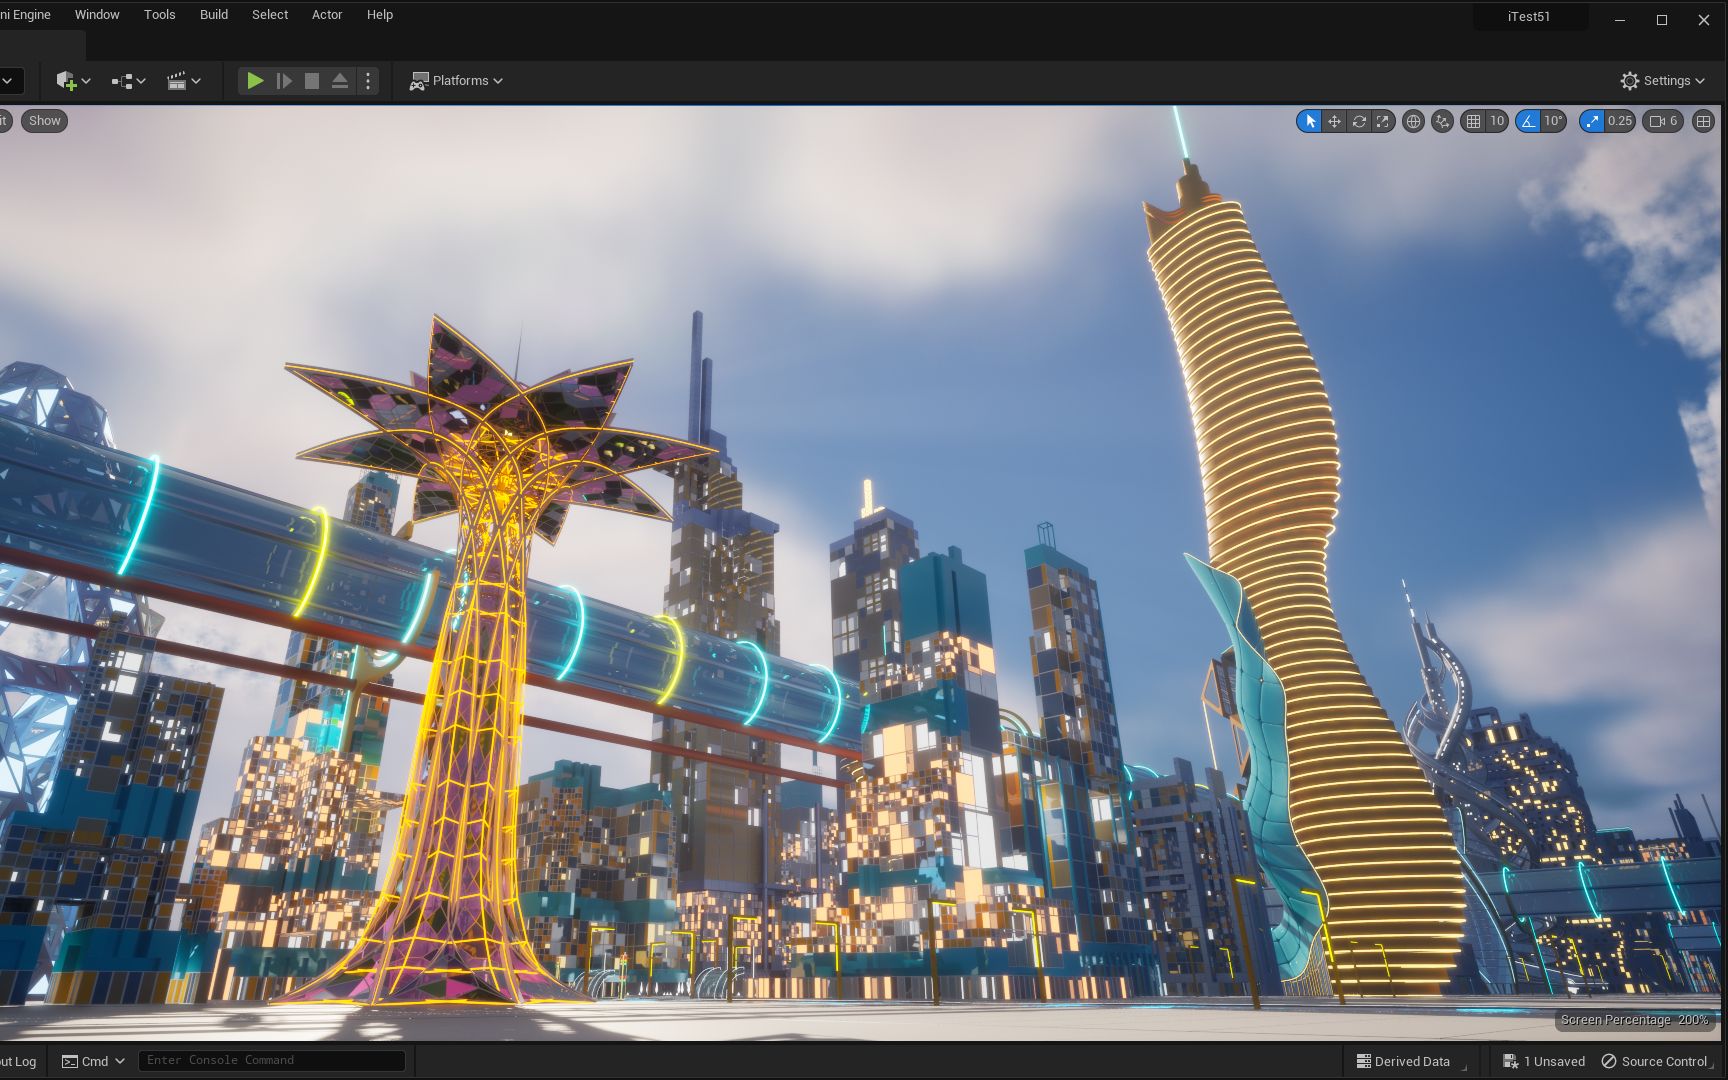Click the Show viewport button
Viewport: 1728px width, 1080px height.
[x=43, y=120]
